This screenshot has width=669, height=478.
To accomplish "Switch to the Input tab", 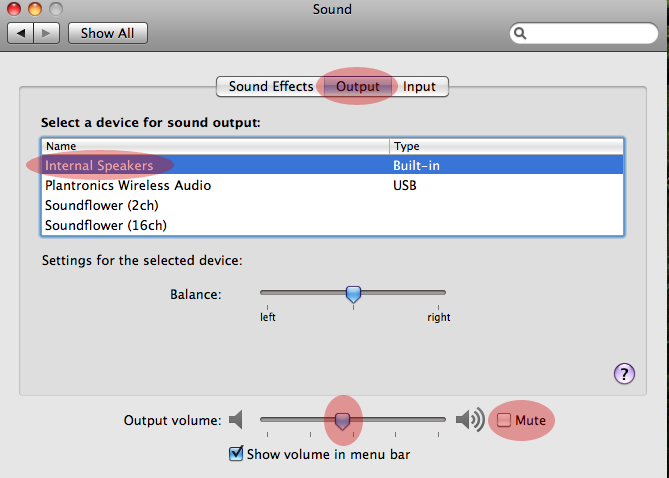I will [419, 87].
